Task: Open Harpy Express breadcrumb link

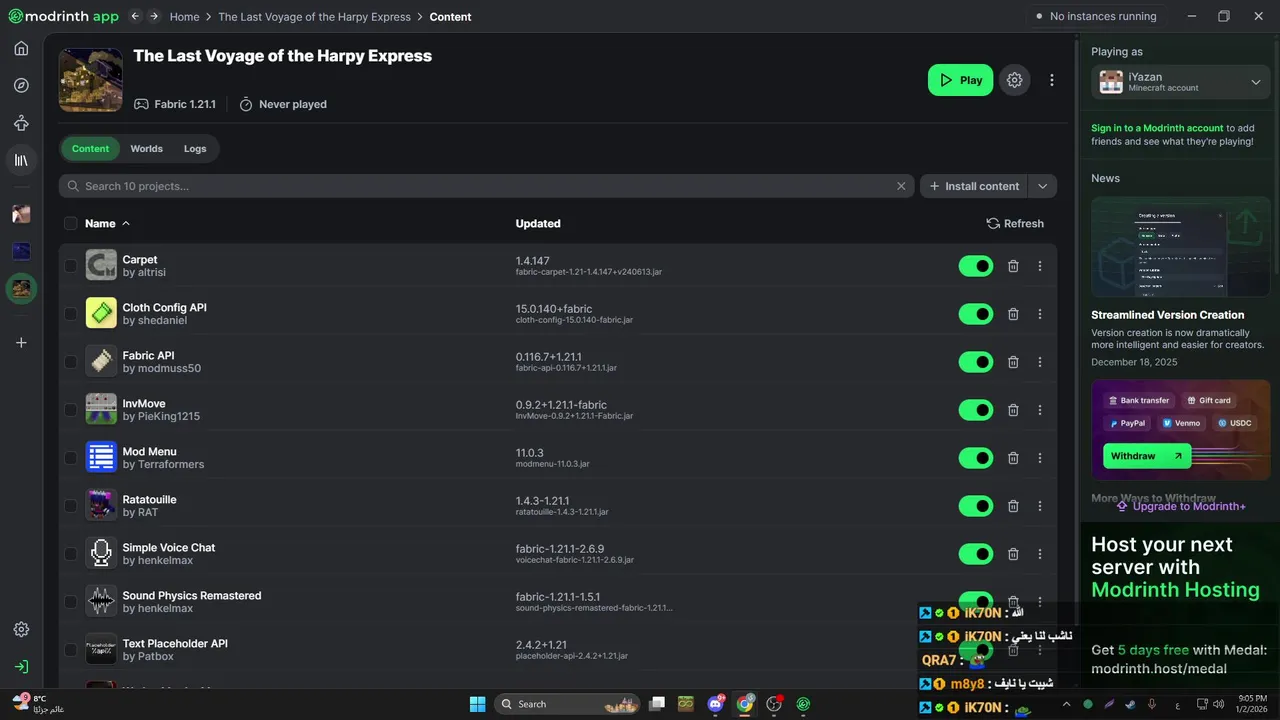Action: [x=314, y=17]
